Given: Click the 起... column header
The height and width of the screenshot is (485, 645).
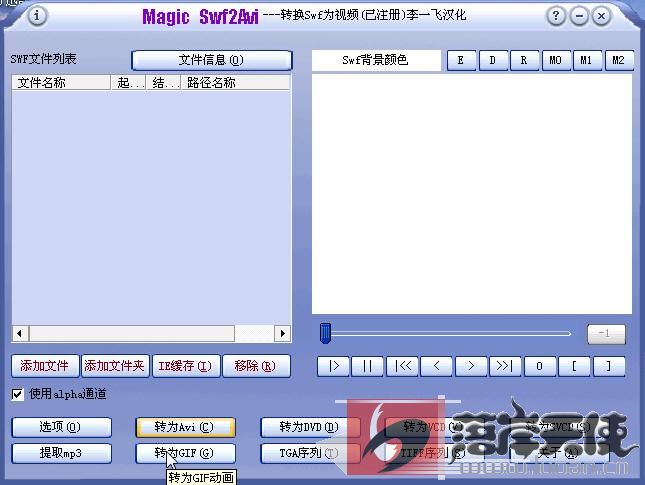Looking at the screenshot, I should [x=129, y=83].
